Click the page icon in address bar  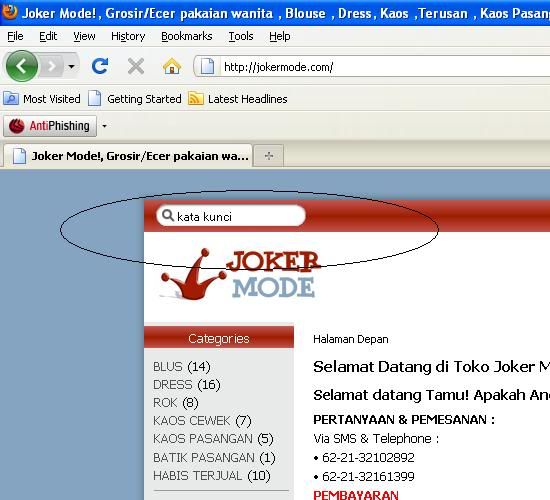tap(207, 66)
